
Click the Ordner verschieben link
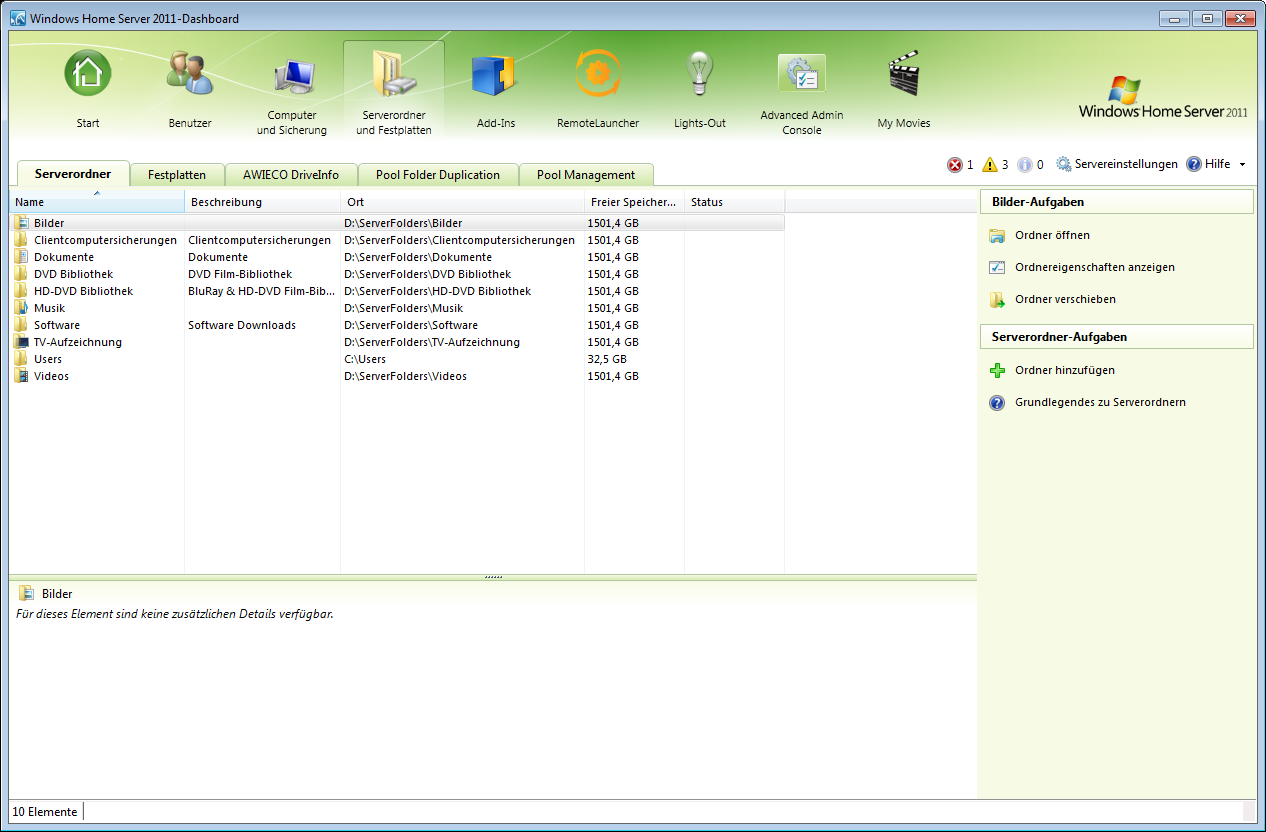(1065, 300)
